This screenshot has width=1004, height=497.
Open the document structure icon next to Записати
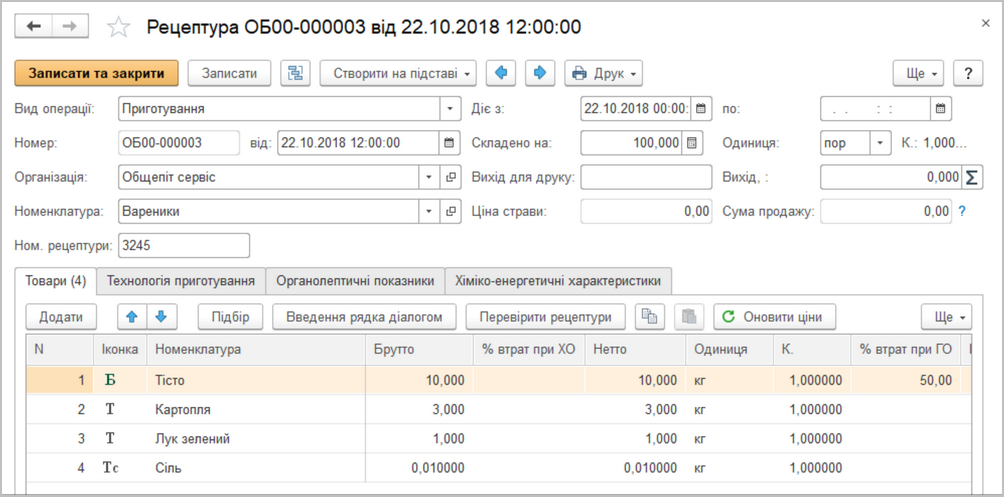295,73
